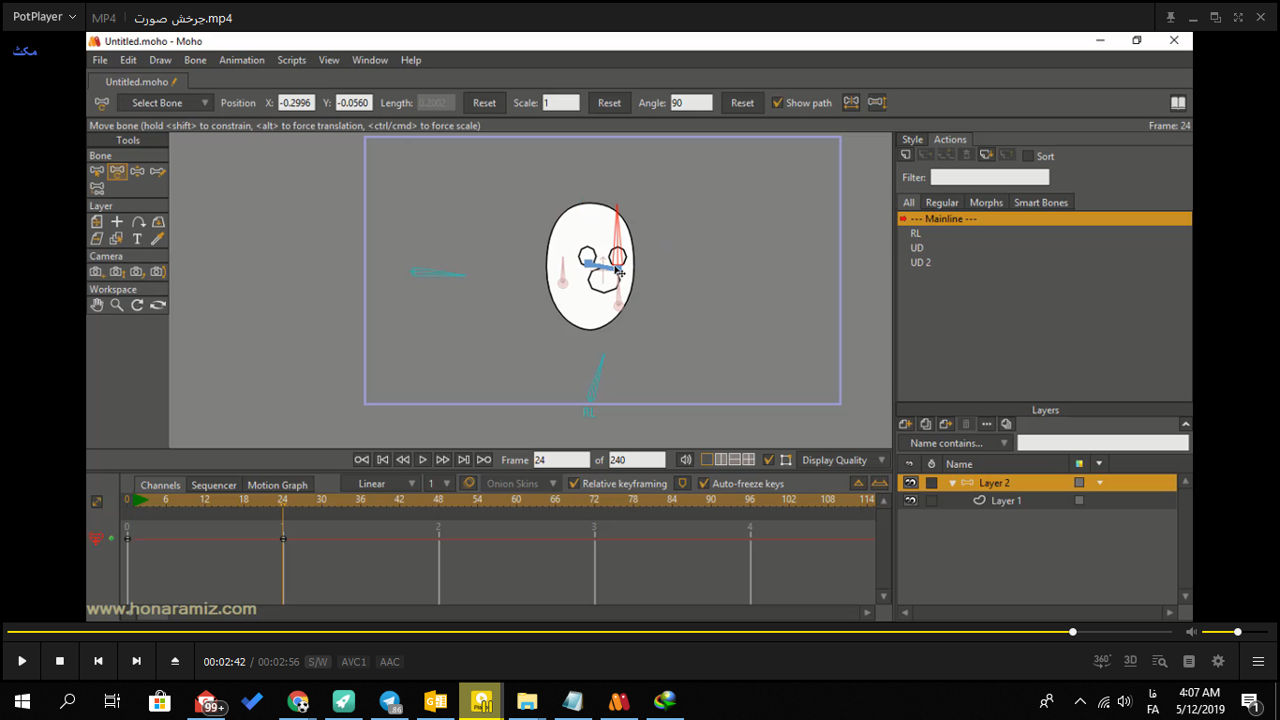Select the Transform Bone tool
The image size is (1280, 720).
[117, 171]
